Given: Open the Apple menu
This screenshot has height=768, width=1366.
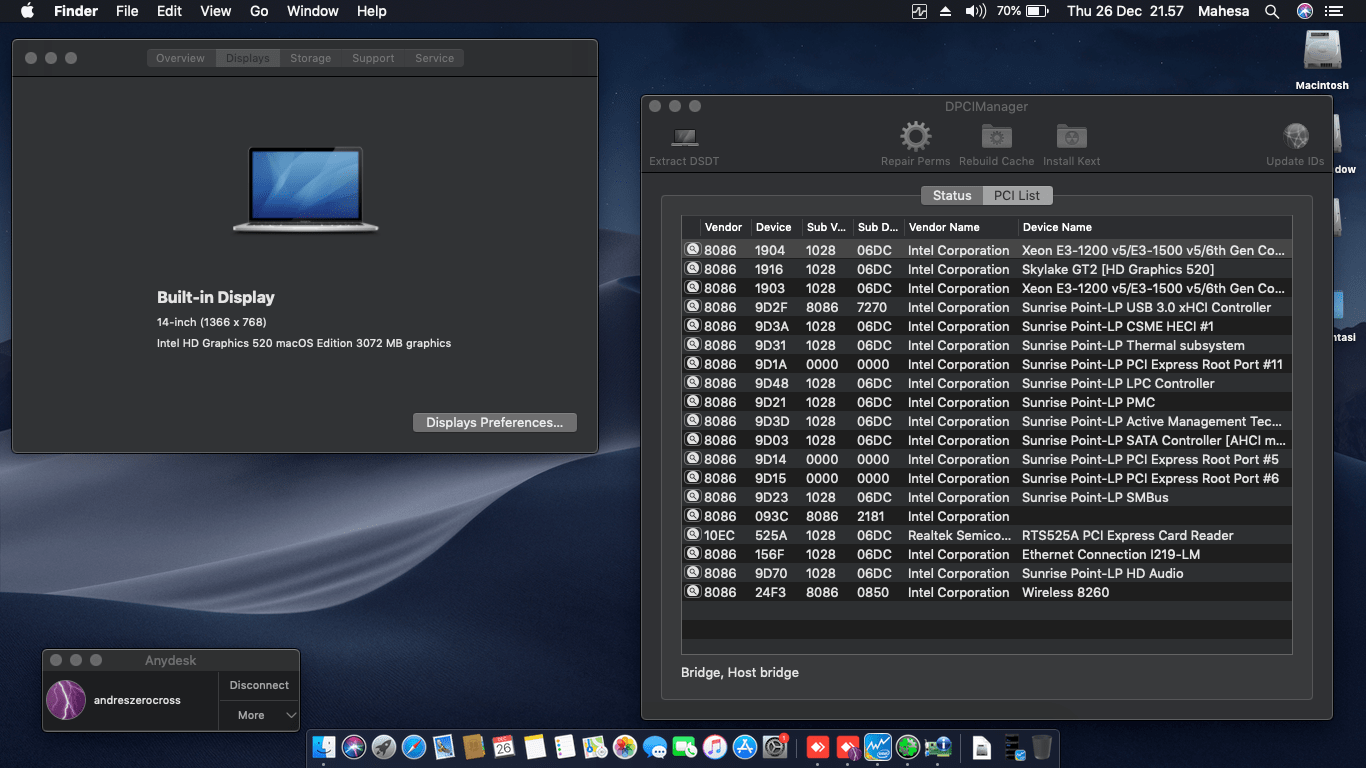Looking at the screenshot, I should click(x=27, y=11).
